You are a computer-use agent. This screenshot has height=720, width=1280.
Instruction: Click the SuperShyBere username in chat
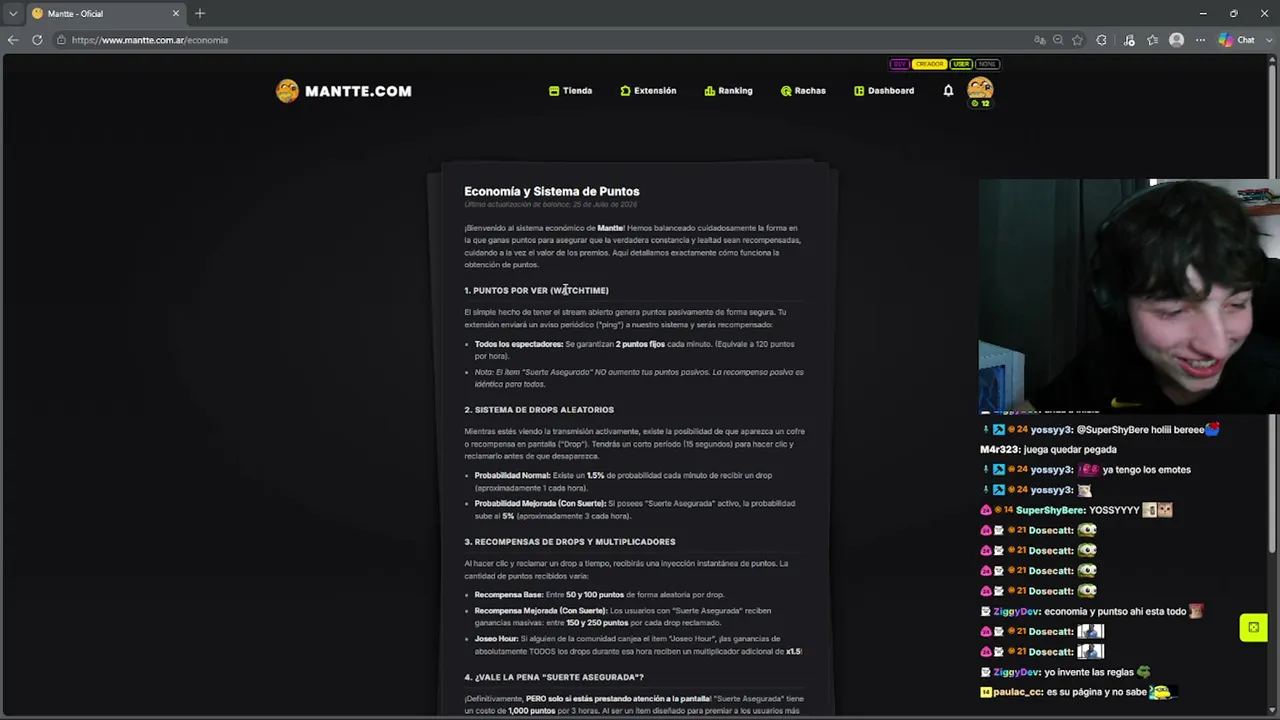tap(1050, 510)
